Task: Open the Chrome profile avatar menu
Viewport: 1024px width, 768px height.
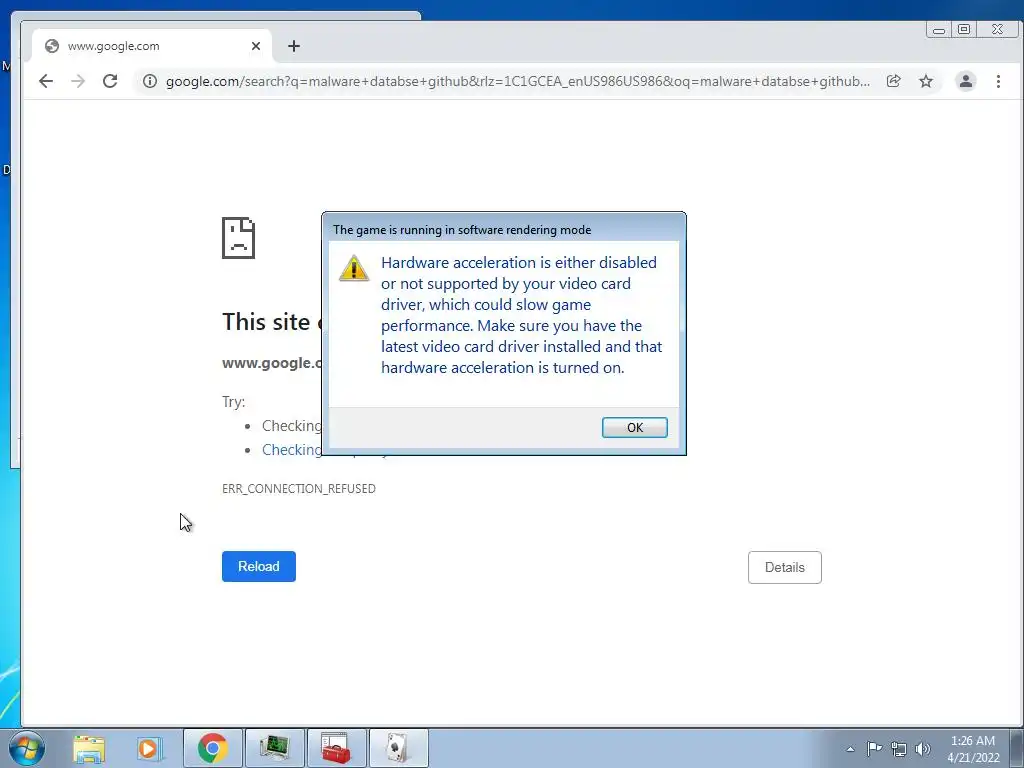Action: (x=965, y=81)
